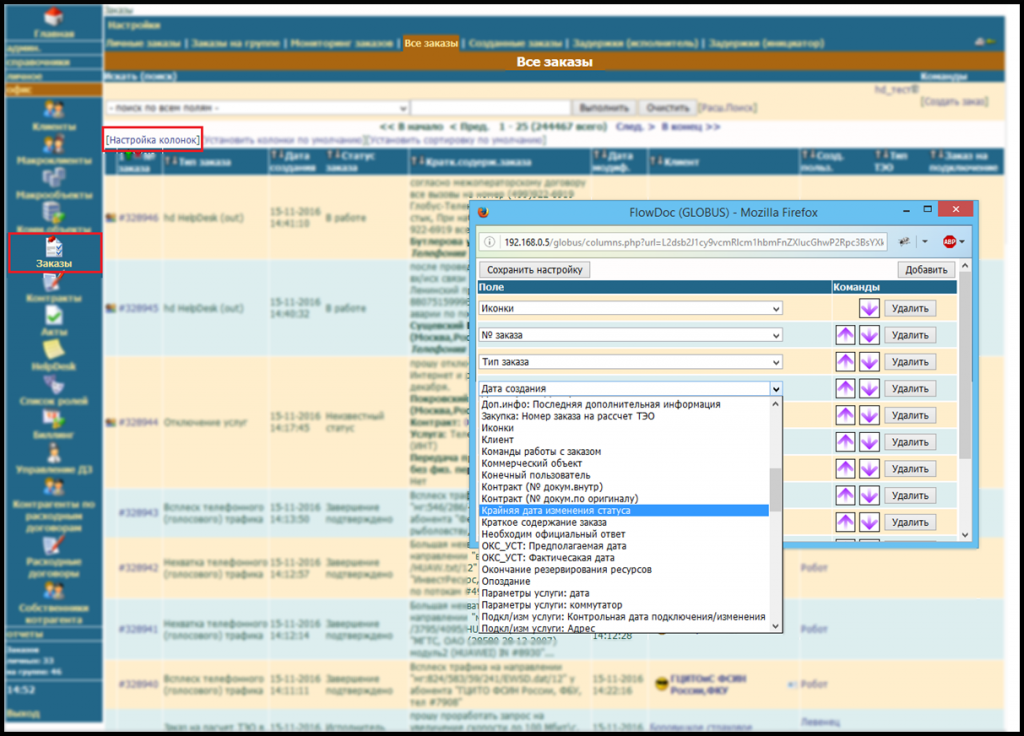The width and height of the screenshot is (1024, 736).
Task: Open the Заказы section in the sidebar
Action: tap(54, 253)
